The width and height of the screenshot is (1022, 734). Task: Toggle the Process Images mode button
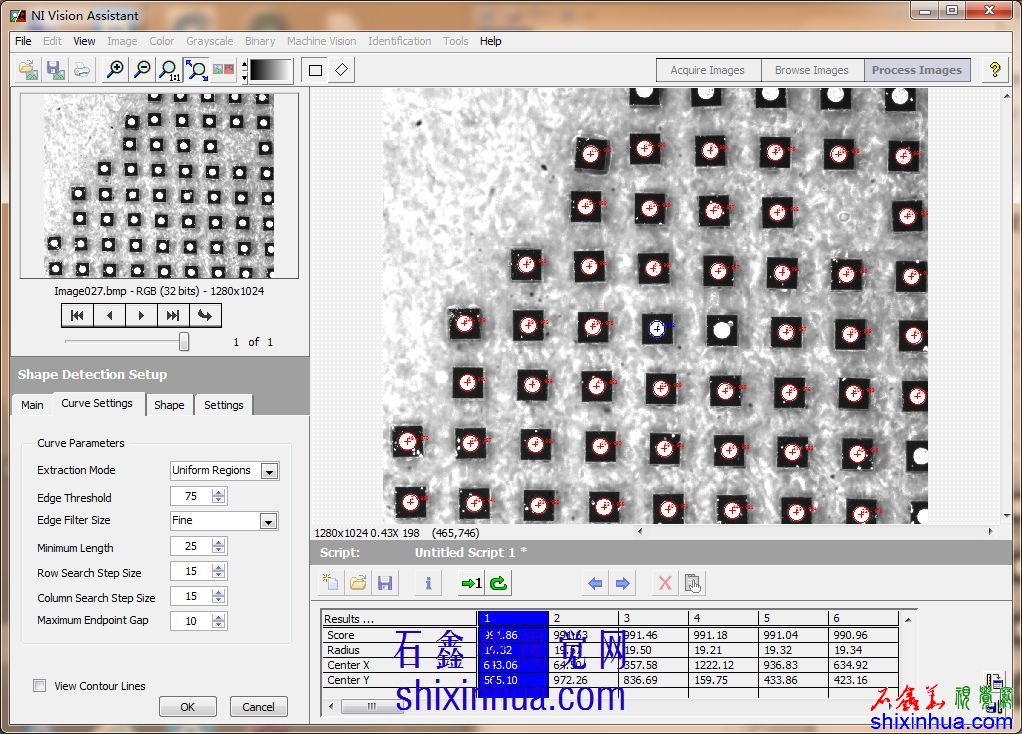pyautogui.click(x=916, y=70)
